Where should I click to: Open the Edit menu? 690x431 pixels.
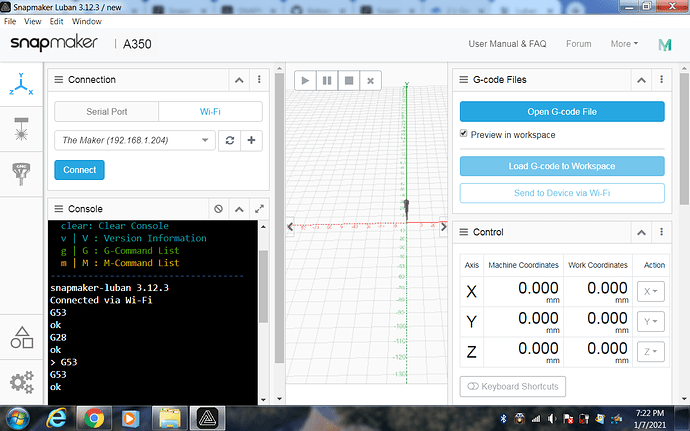56,21
